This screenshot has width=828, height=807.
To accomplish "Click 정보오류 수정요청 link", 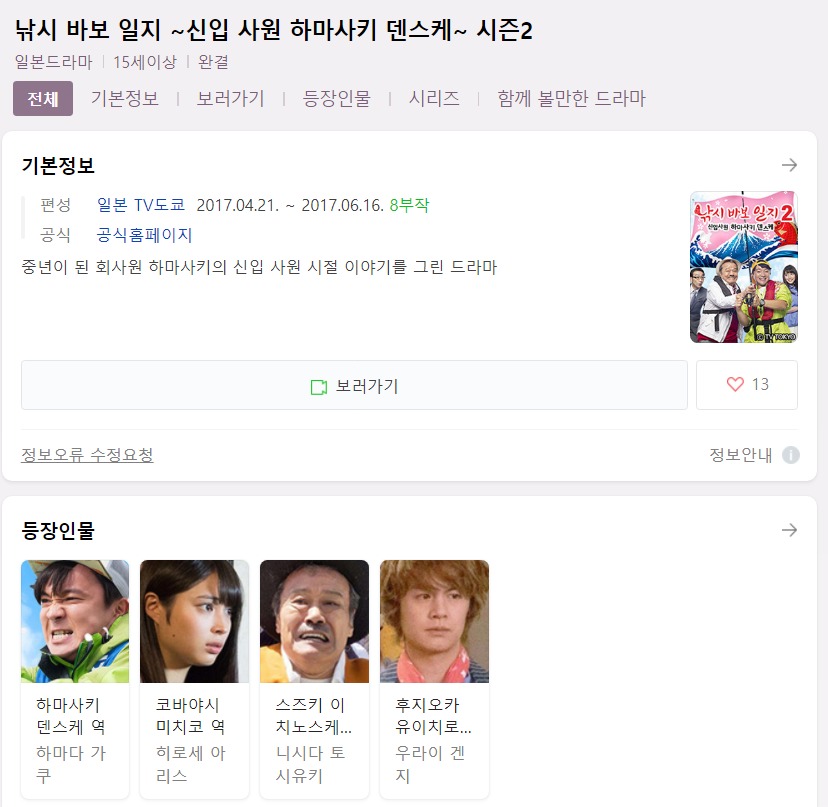I will [x=87, y=455].
